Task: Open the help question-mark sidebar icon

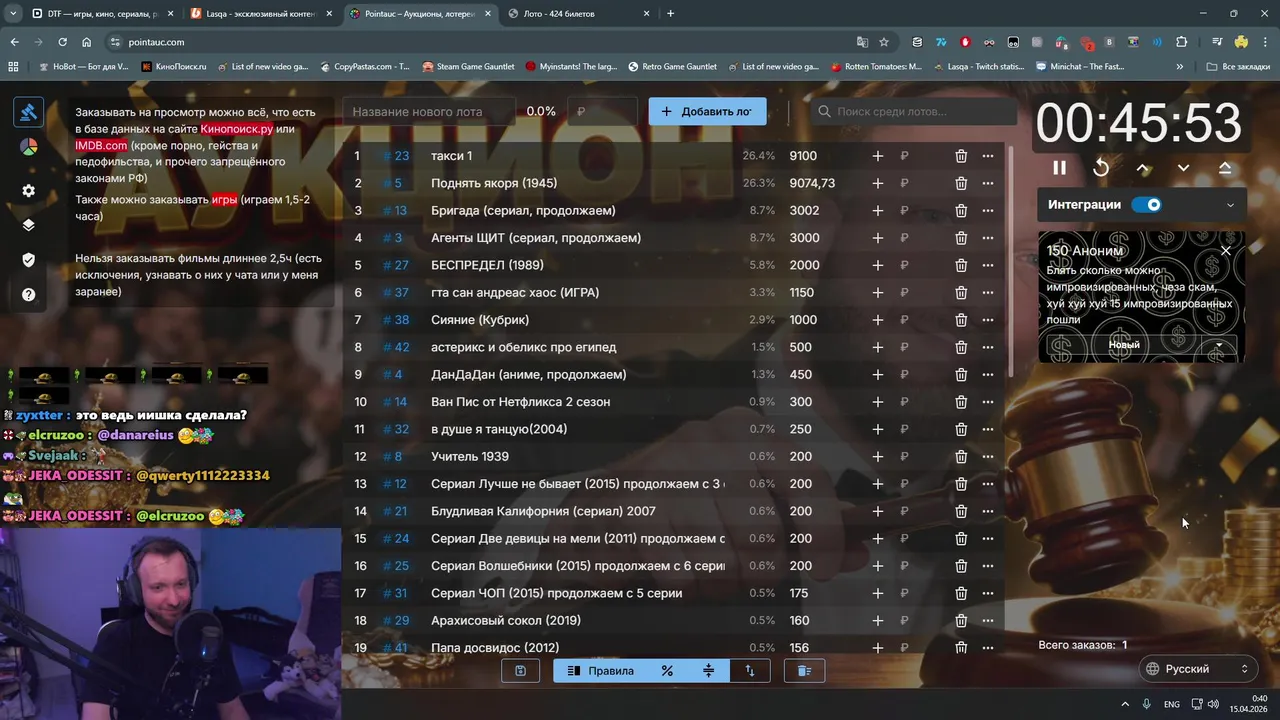Action: (28, 295)
